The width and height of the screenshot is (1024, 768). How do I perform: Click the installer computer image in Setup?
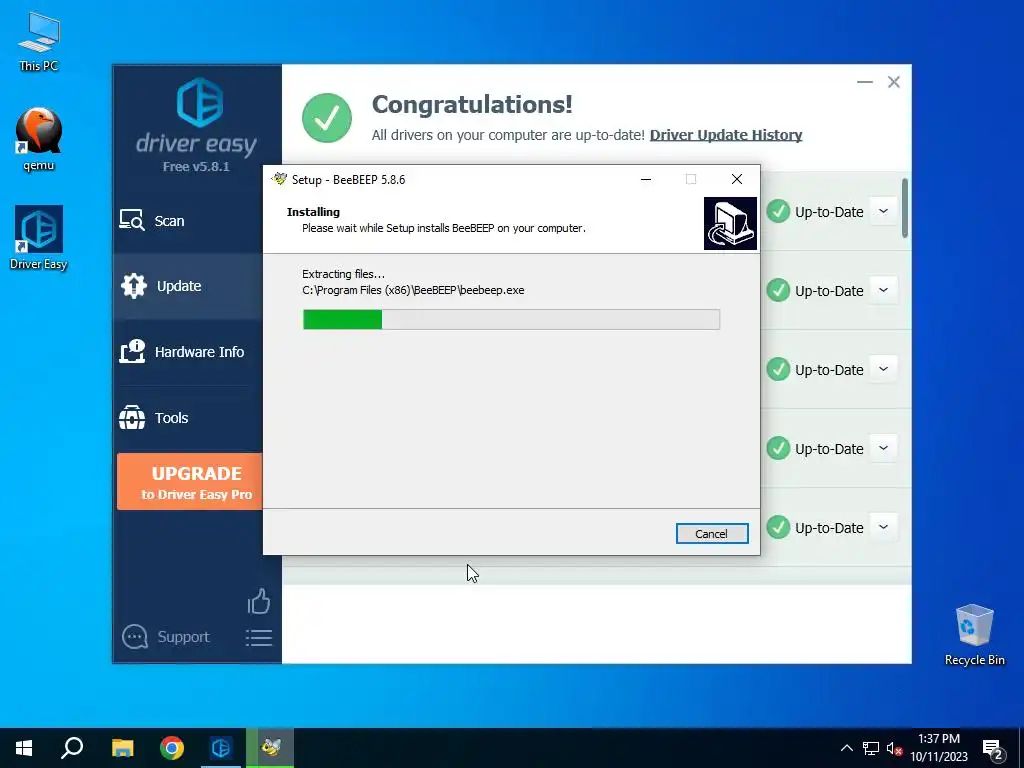click(730, 223)
